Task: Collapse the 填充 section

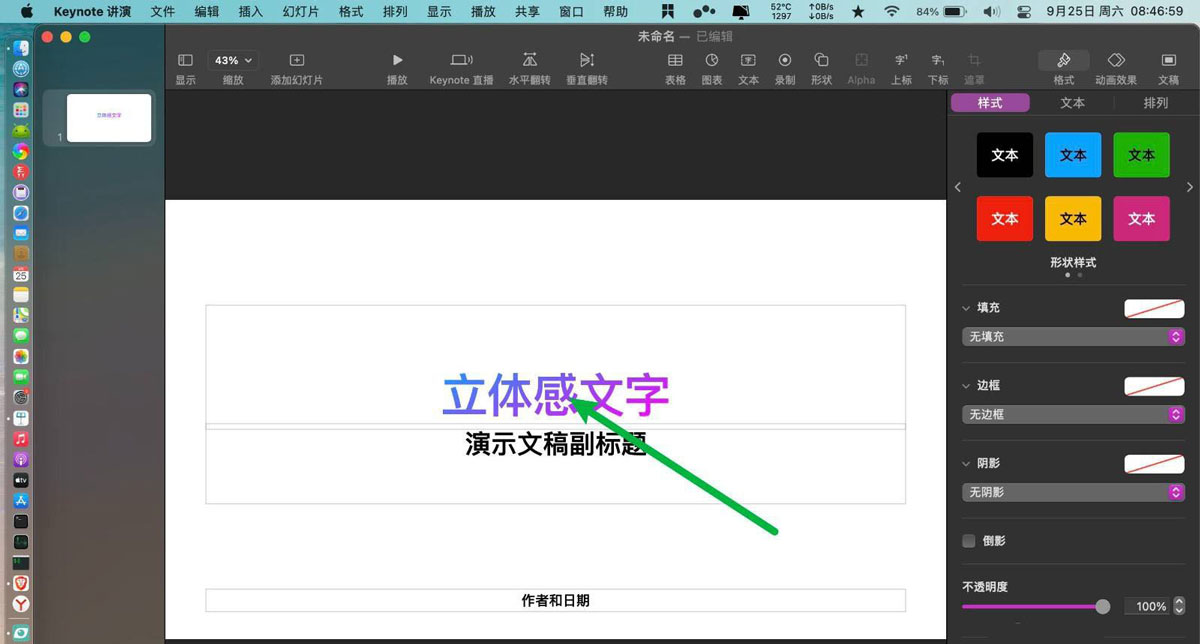Action: 966,308
